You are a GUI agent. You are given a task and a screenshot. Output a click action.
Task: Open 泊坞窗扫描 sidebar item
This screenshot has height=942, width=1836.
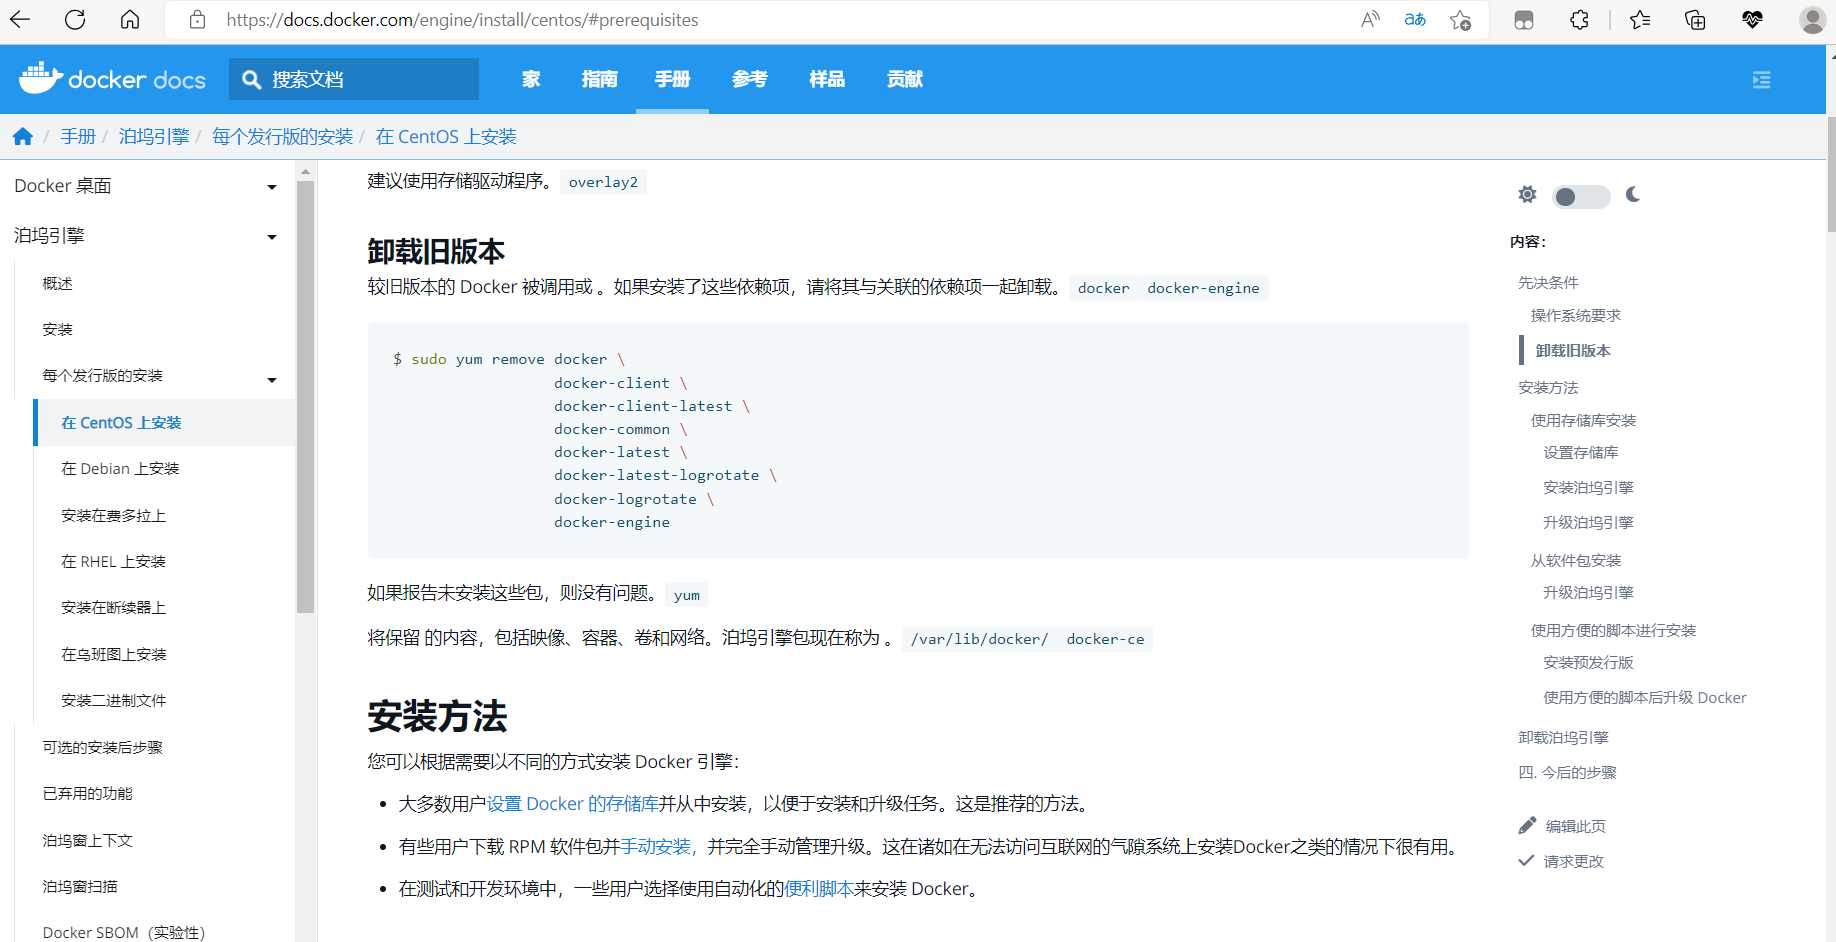click(x=80, y=887)
